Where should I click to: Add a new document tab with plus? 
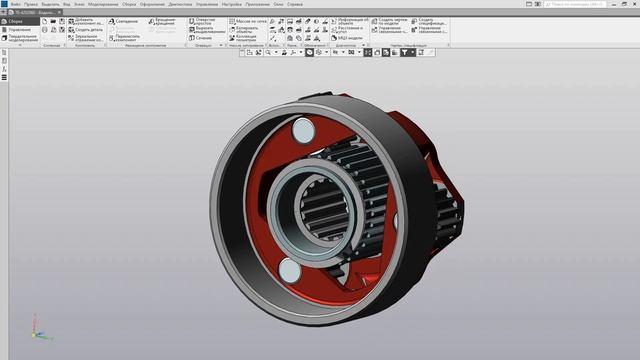tap(3, 12)
